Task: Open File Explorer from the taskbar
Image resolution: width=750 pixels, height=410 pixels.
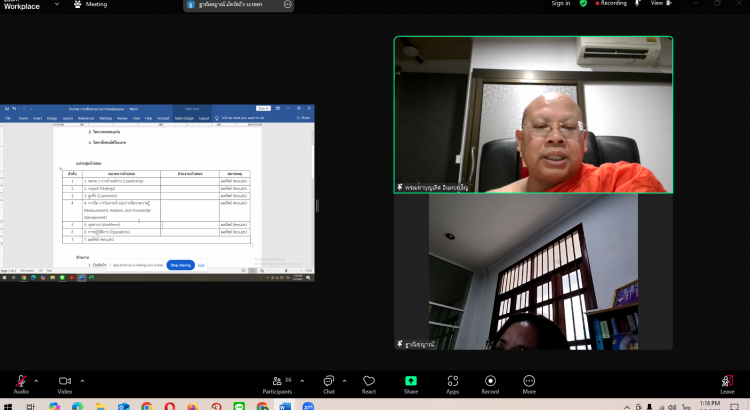Action: tap(100, 406)
